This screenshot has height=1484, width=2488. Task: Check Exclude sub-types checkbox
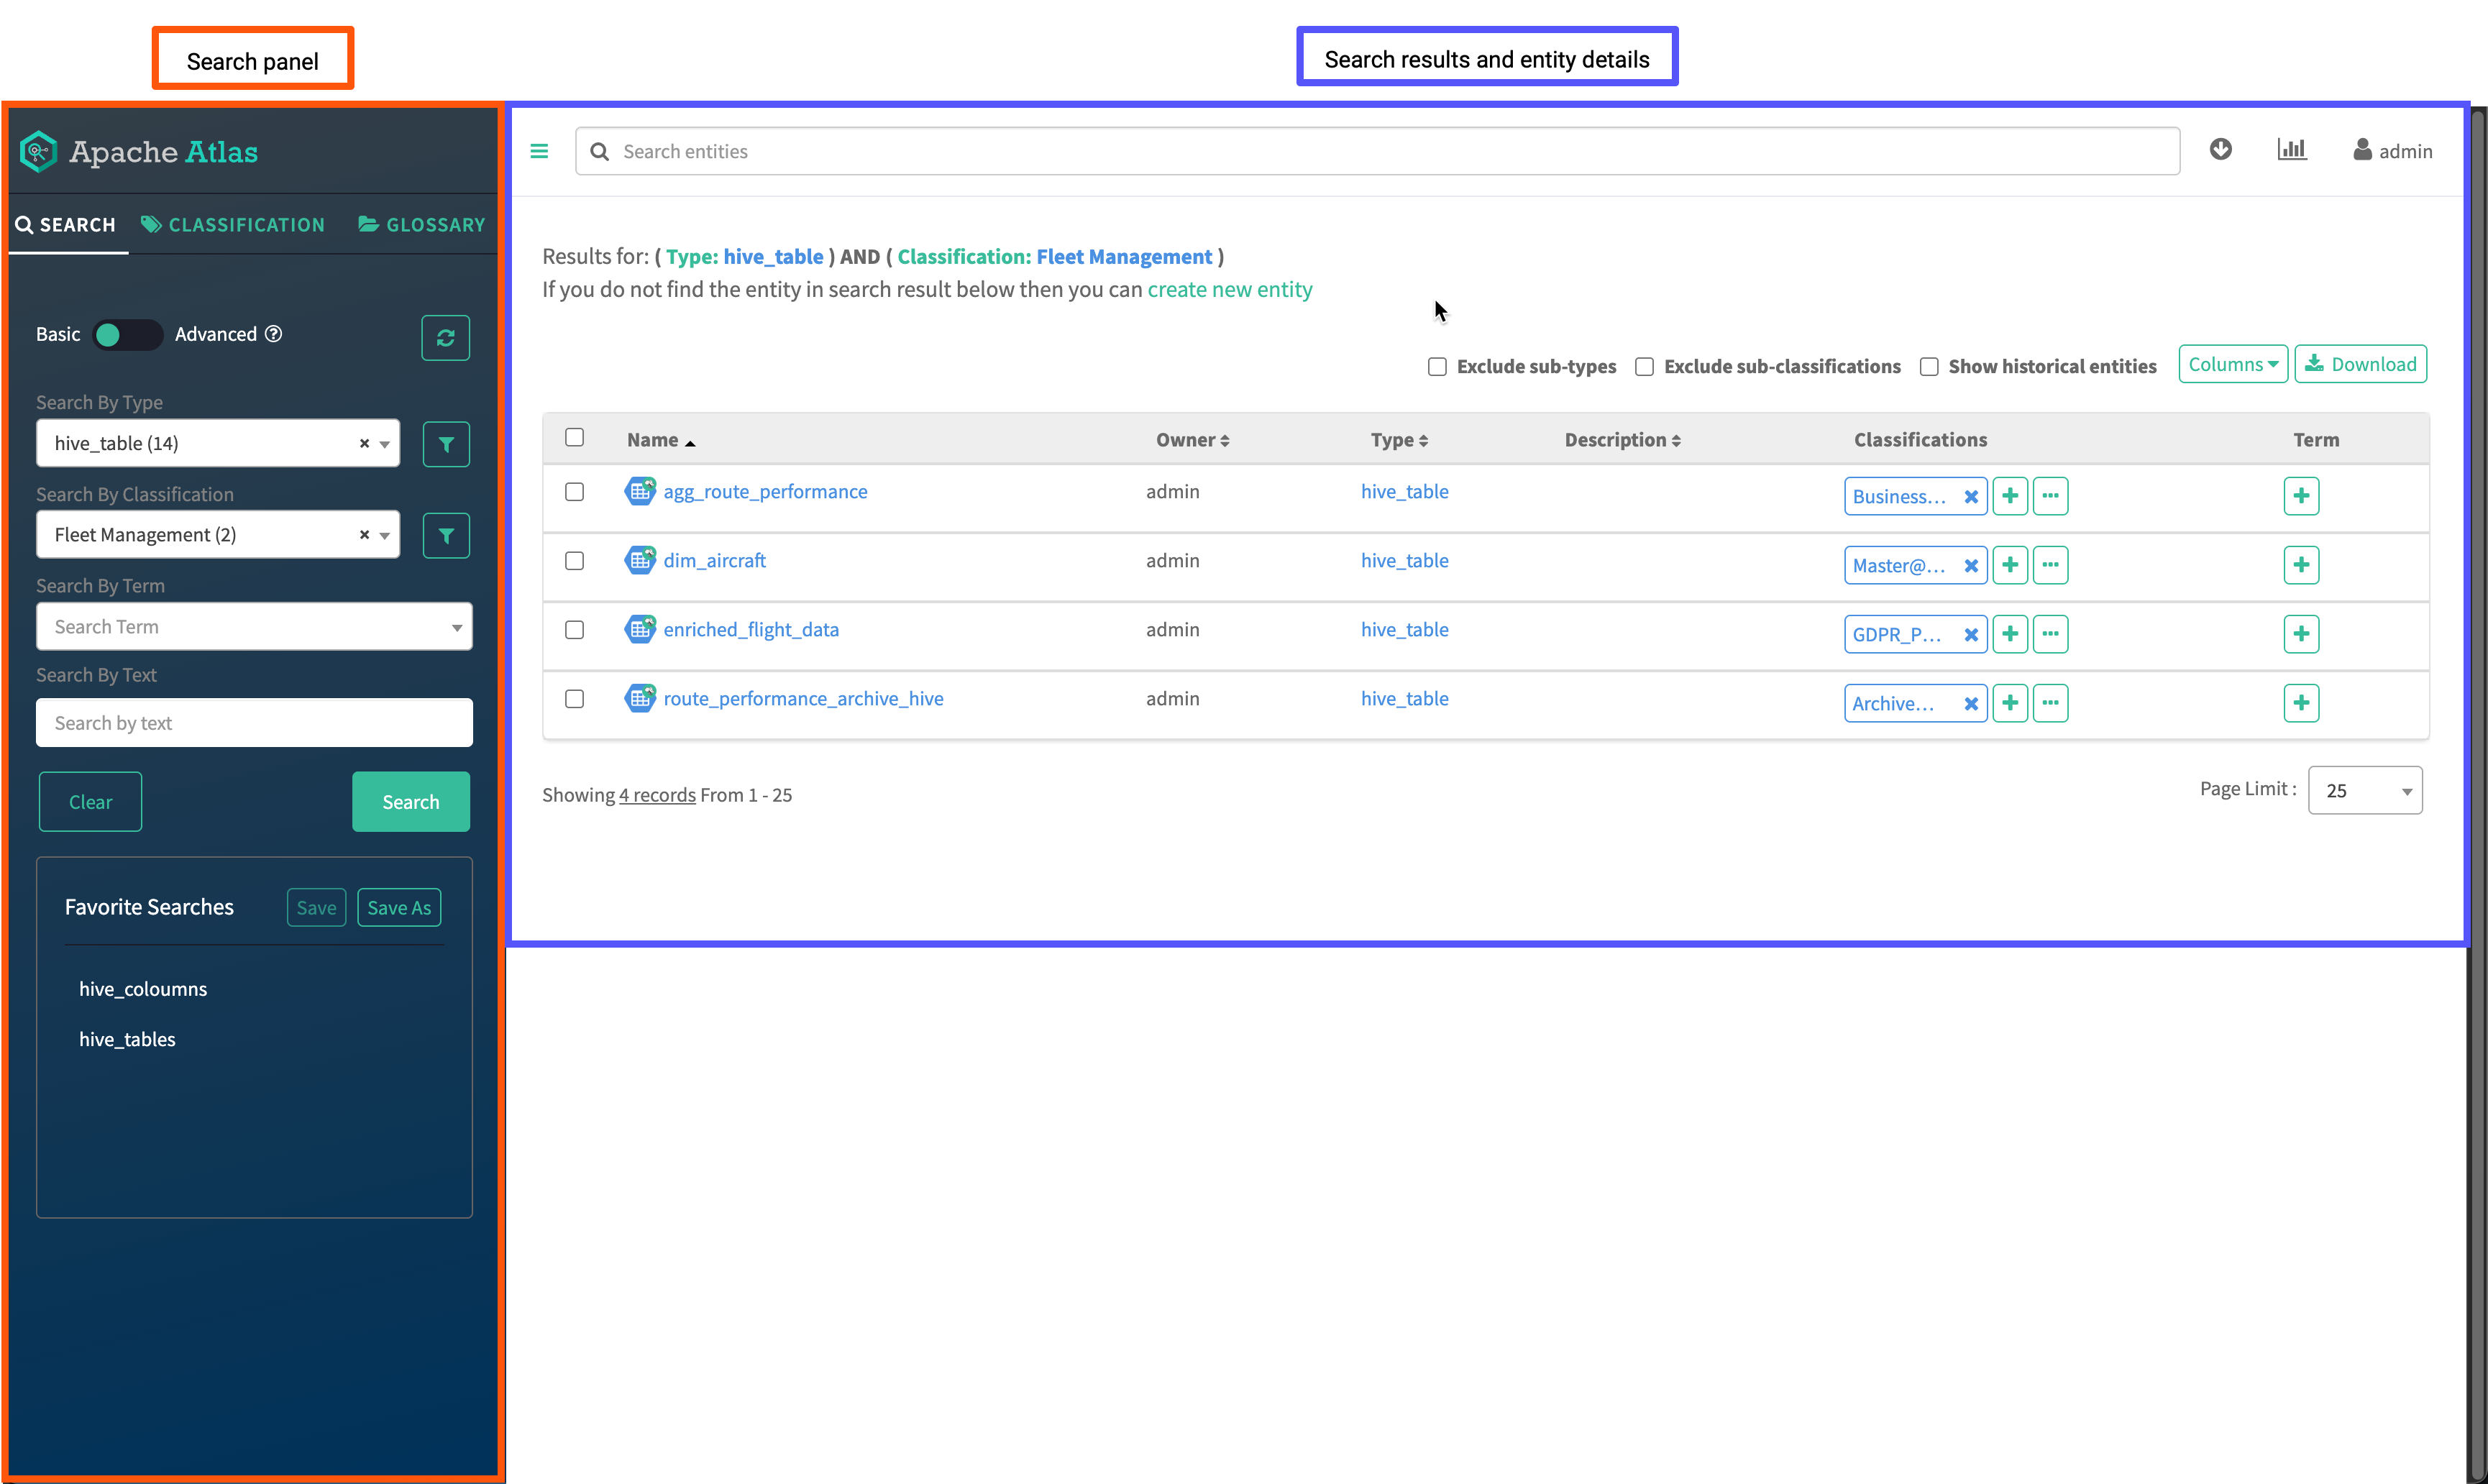1437,367
